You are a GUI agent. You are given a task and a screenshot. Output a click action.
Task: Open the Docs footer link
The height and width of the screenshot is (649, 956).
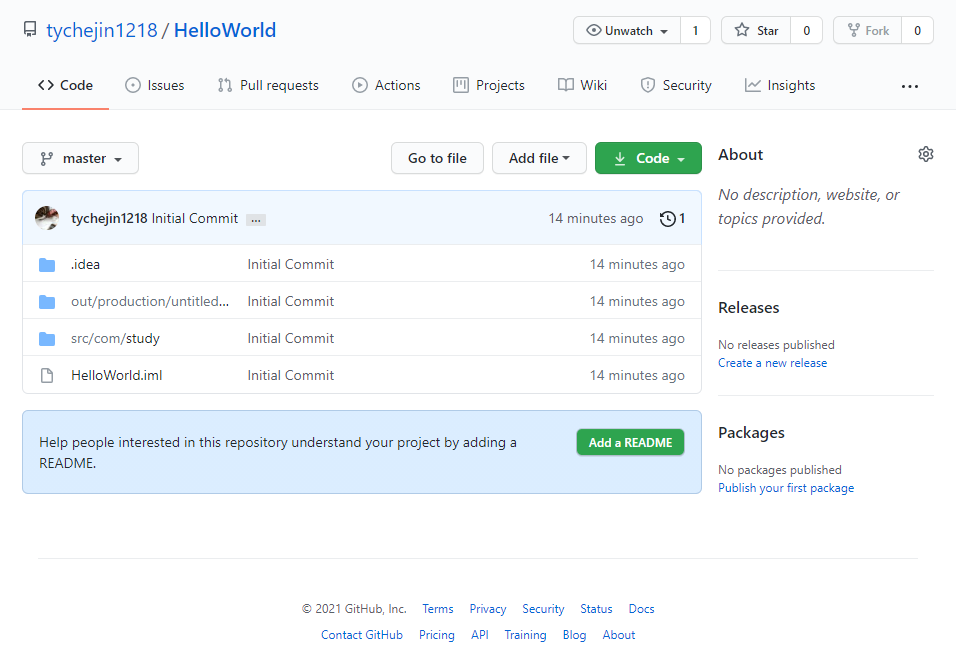tap(641, 609)
